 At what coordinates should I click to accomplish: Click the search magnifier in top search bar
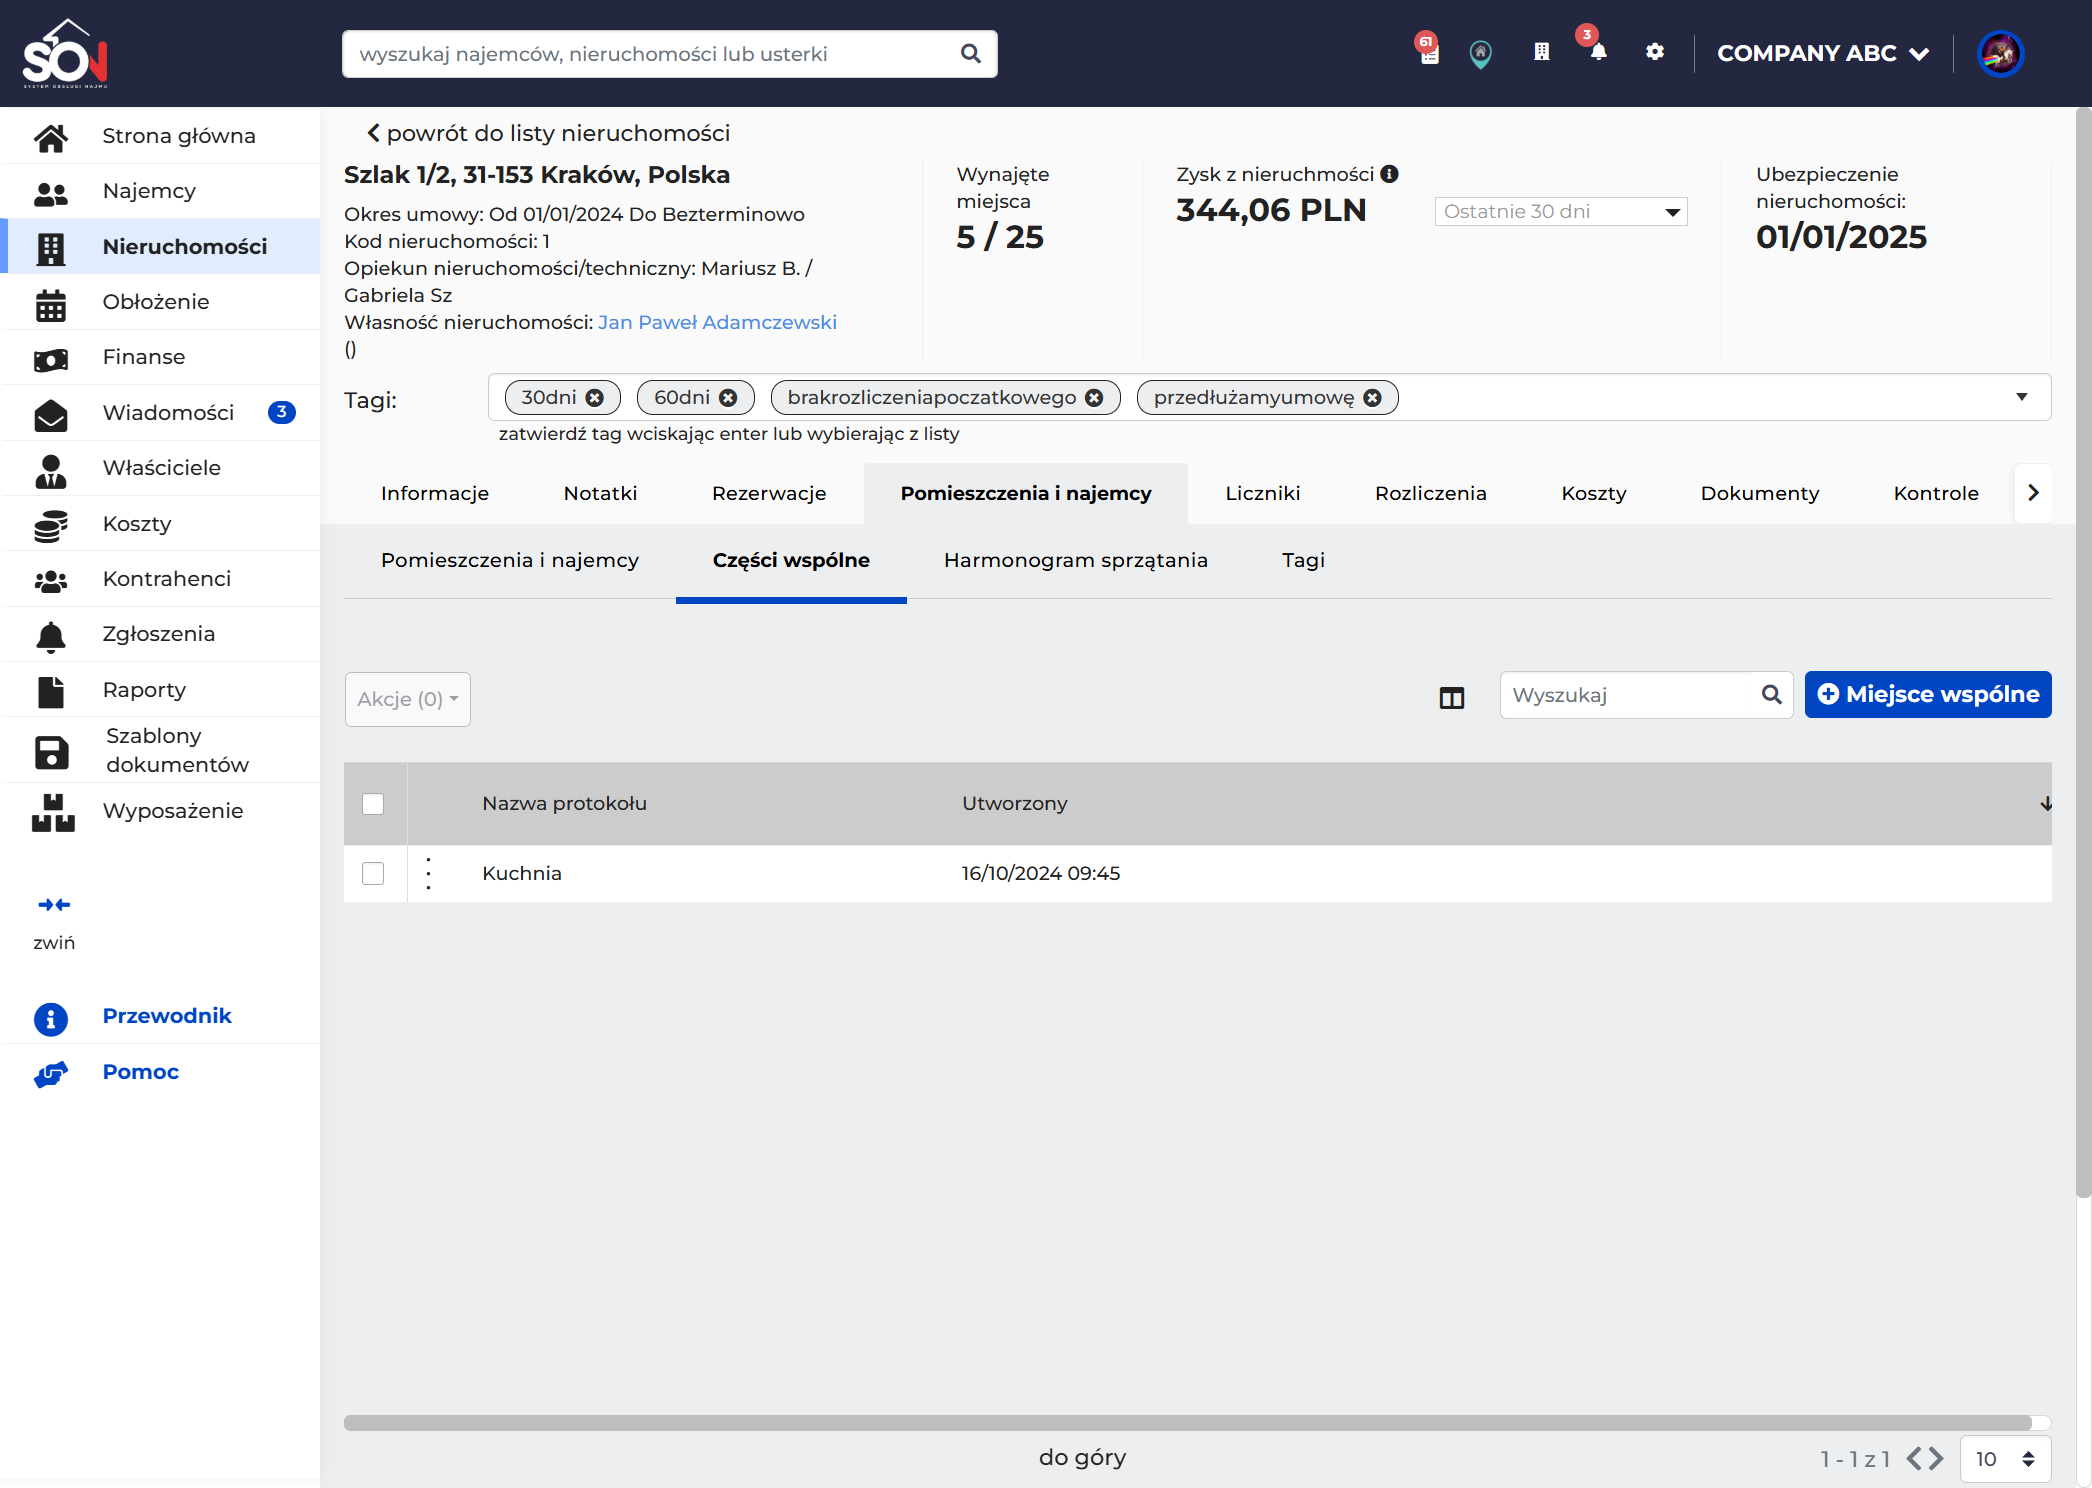coord(970,54)
